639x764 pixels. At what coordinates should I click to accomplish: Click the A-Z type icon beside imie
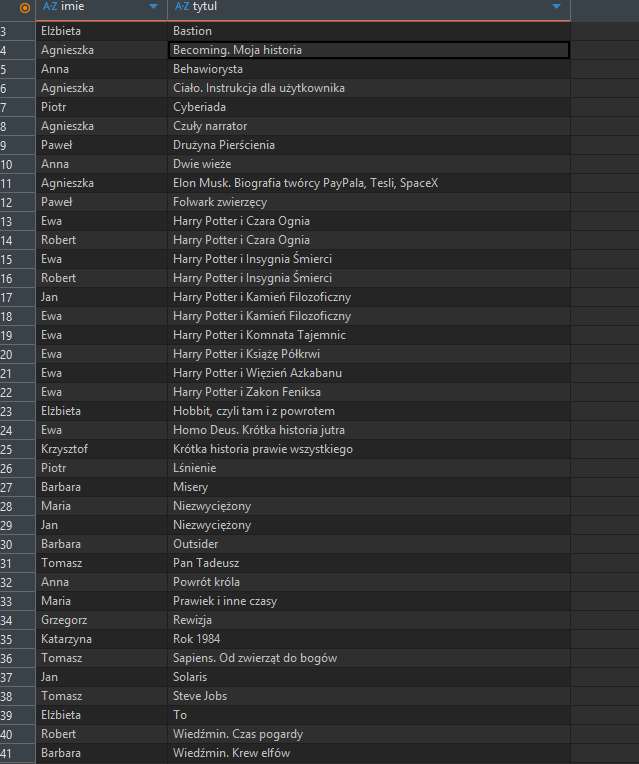click(49, 7)
